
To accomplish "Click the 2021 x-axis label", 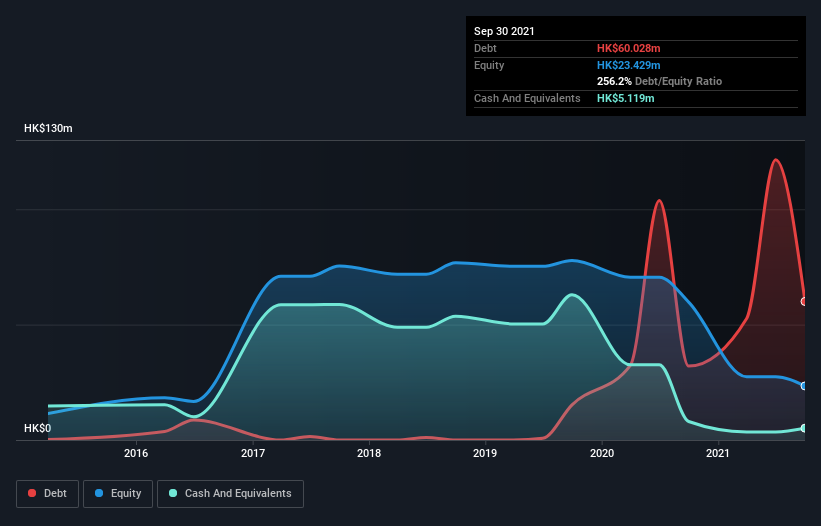I will (x=718, y=453).
